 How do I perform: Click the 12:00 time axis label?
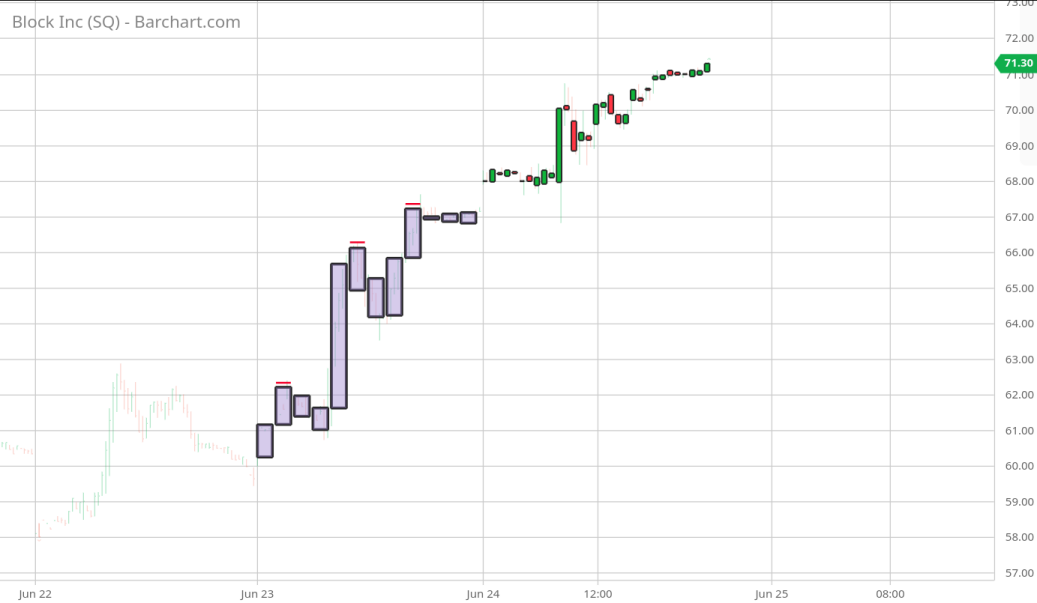(x=597, y=594)
